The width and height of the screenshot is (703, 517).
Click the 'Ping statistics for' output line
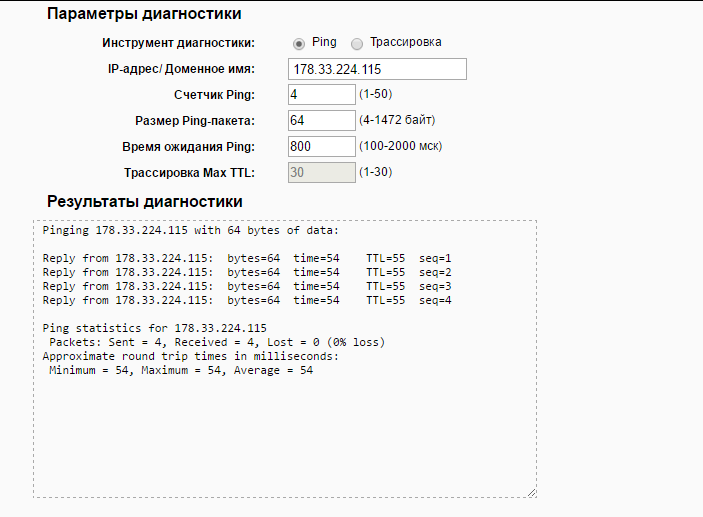pyautogui.click(x=153, y=328)
